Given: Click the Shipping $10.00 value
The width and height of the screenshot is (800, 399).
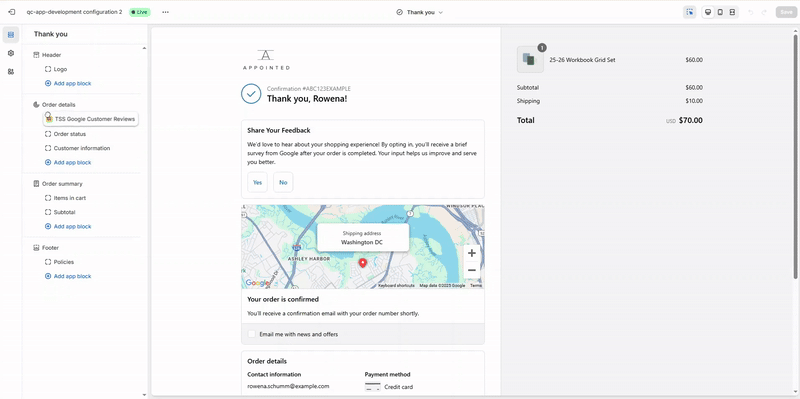Looking at the screenshot, I should (694, 101).
